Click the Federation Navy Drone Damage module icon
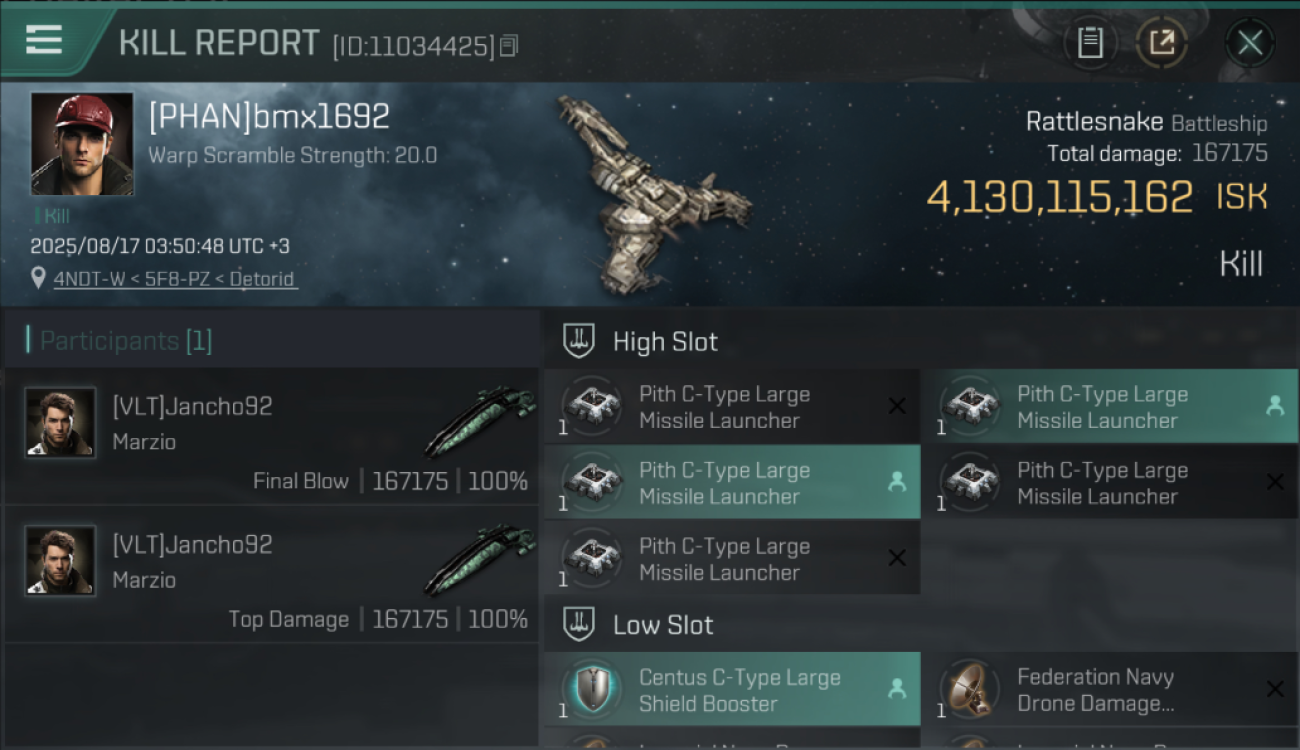This screenshot has width=1300, height=750. pos(966,689)
